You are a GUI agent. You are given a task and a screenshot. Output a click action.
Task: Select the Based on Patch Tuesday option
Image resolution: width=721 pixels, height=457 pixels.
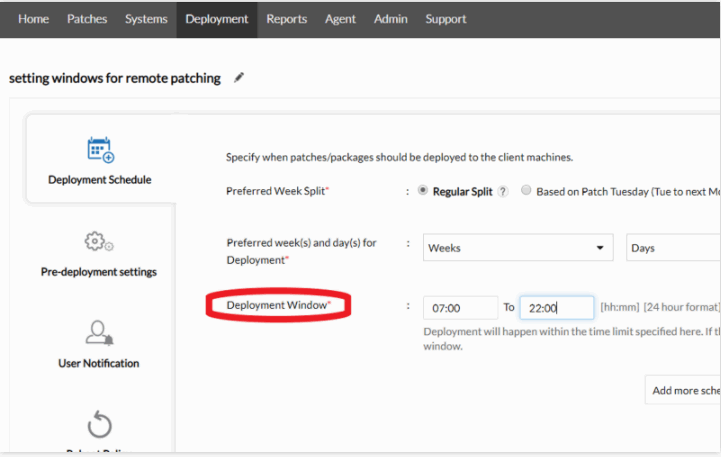pyautogui.click(x=526, y=191)
